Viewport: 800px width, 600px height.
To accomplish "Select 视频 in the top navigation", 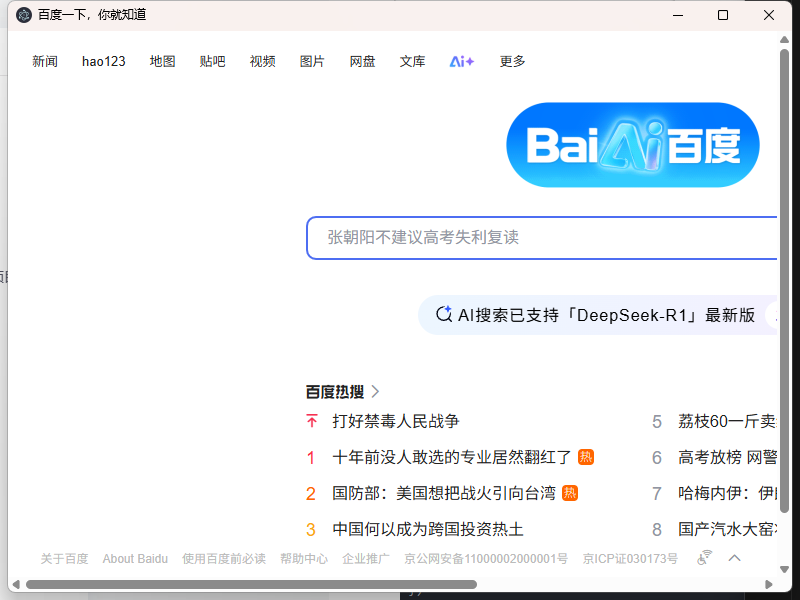I will point(262,62).
